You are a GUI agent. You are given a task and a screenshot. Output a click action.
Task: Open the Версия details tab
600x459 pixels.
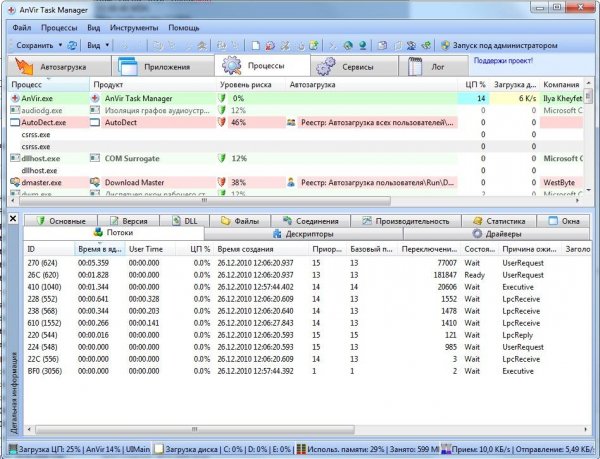point(128,221)
